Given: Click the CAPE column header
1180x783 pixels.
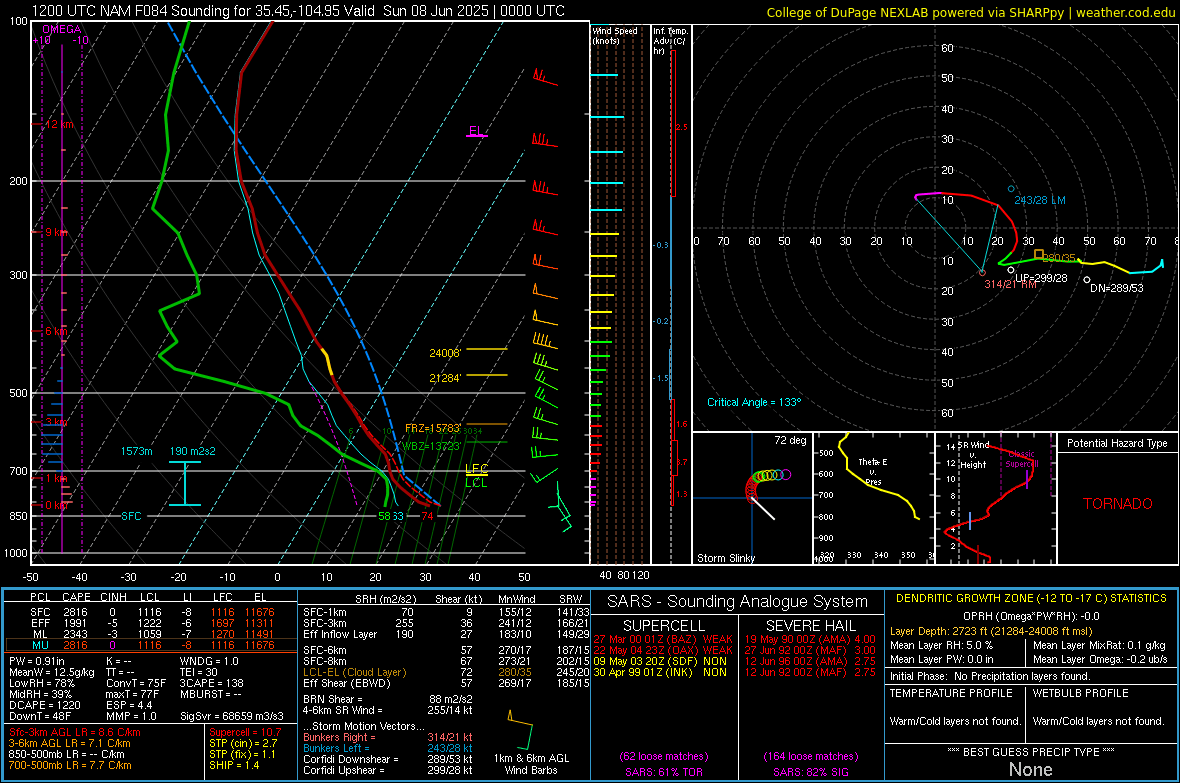Looking at the screenshot, I should 76,597.
